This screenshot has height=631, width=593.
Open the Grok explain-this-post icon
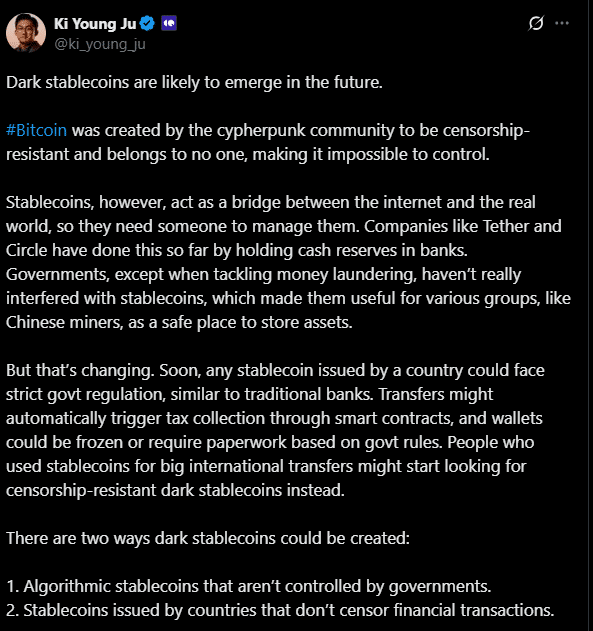536,23
